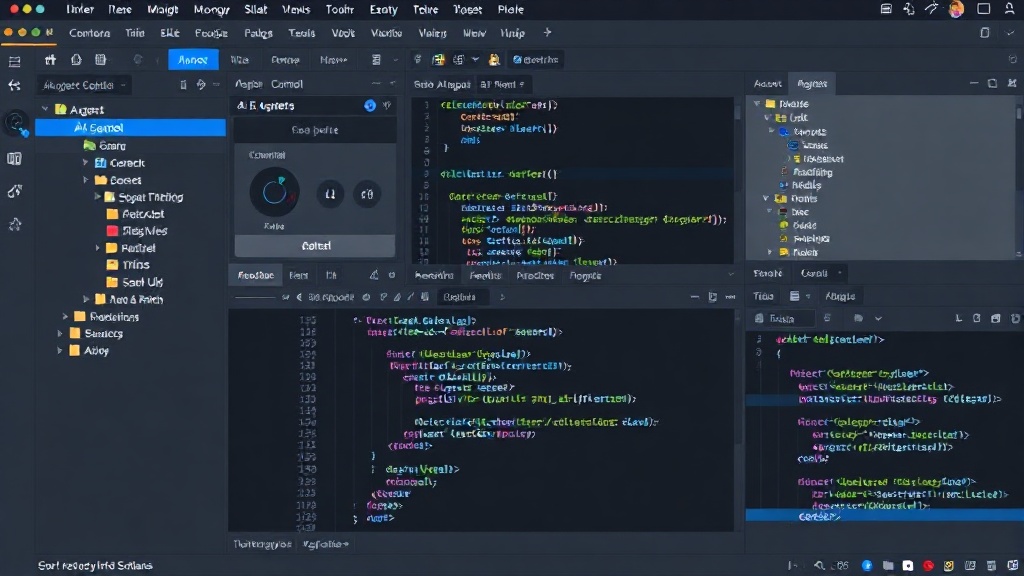Open the Tools menu in the second menu row
Viewport: 1024px width, 576px height.
coord(302,33)
